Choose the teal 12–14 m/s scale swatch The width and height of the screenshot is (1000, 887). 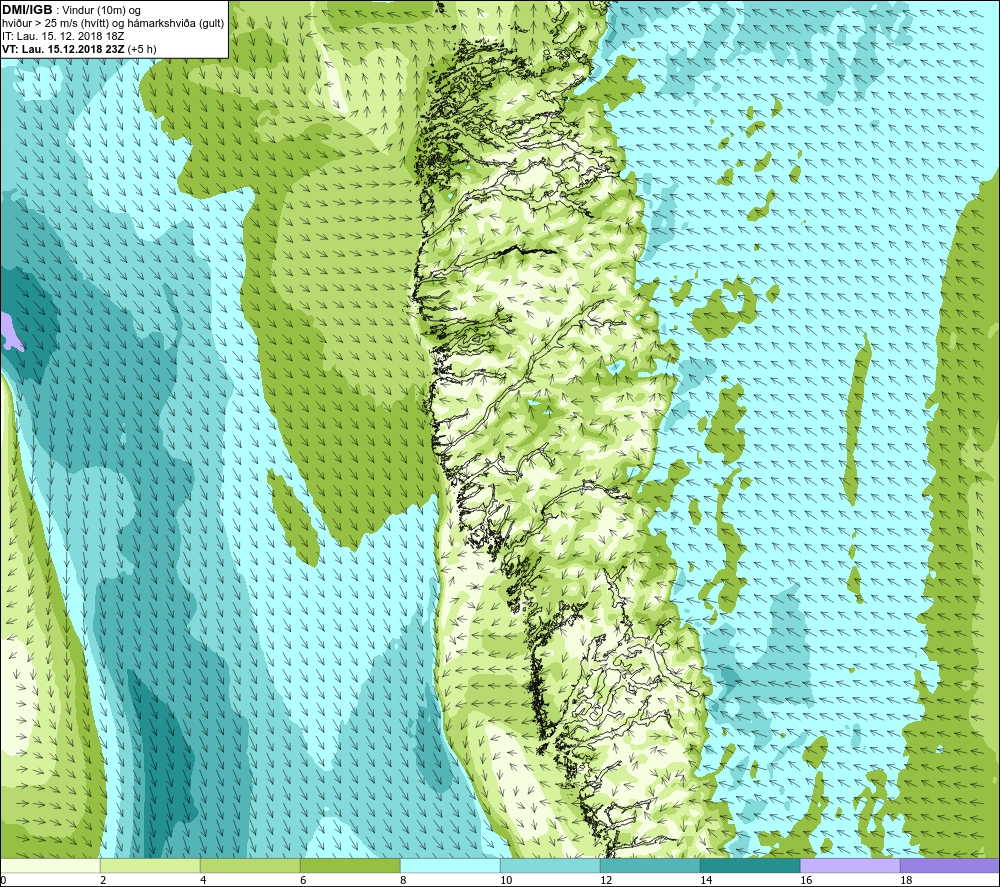pos(650,865)
